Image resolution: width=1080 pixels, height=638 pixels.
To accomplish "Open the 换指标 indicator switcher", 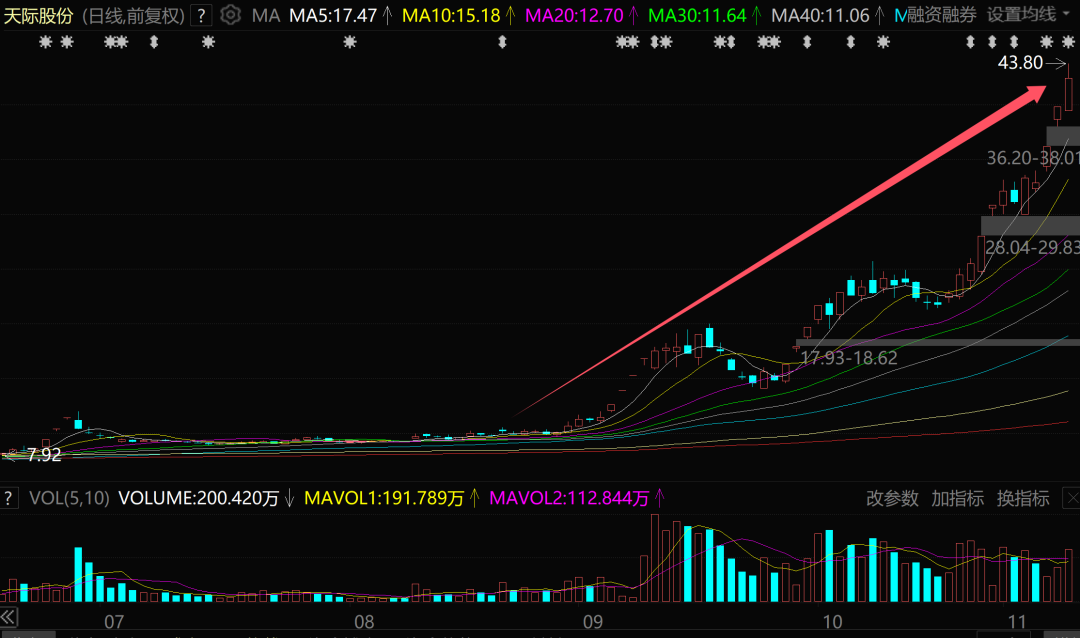I will [1023, 498].
